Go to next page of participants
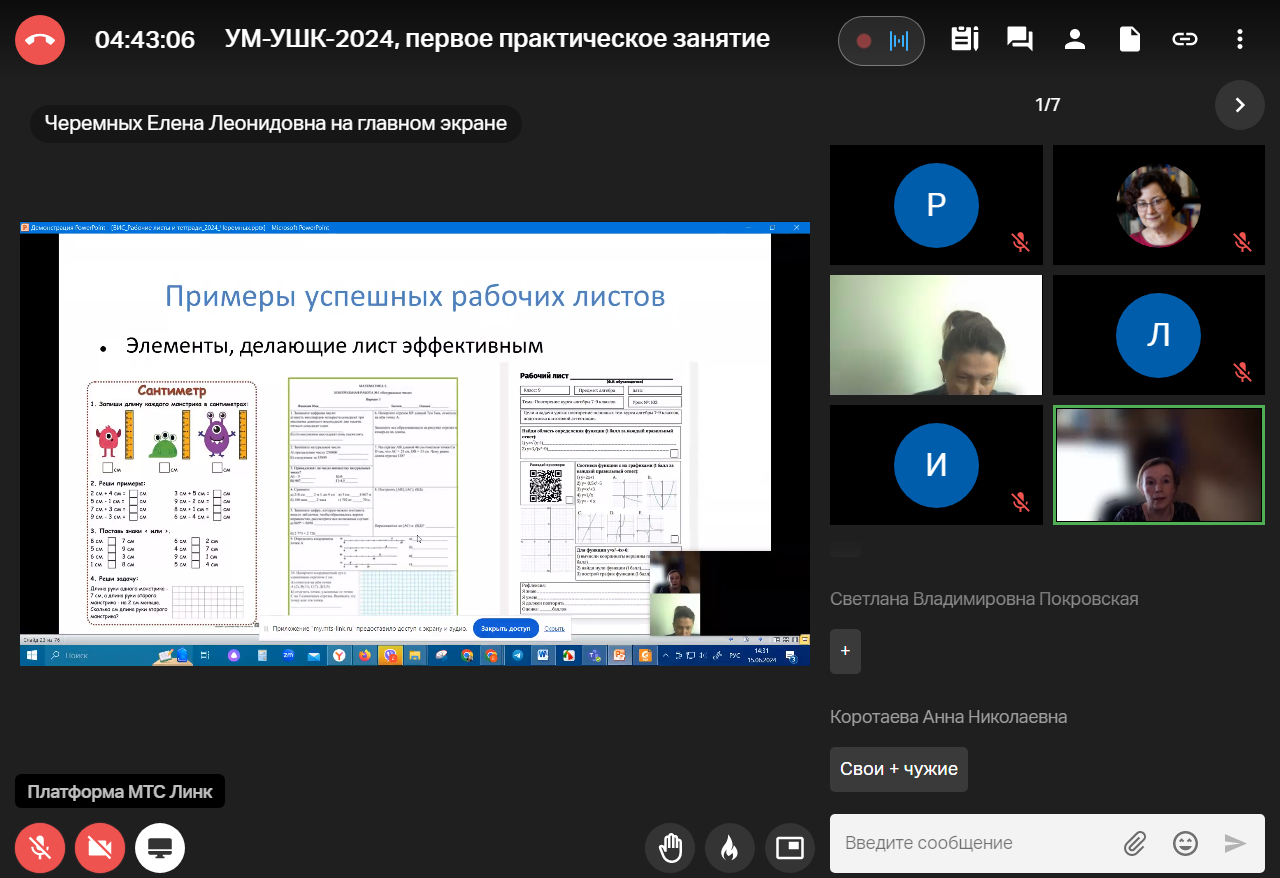Screen dimensions: 1280x878 1240,105
